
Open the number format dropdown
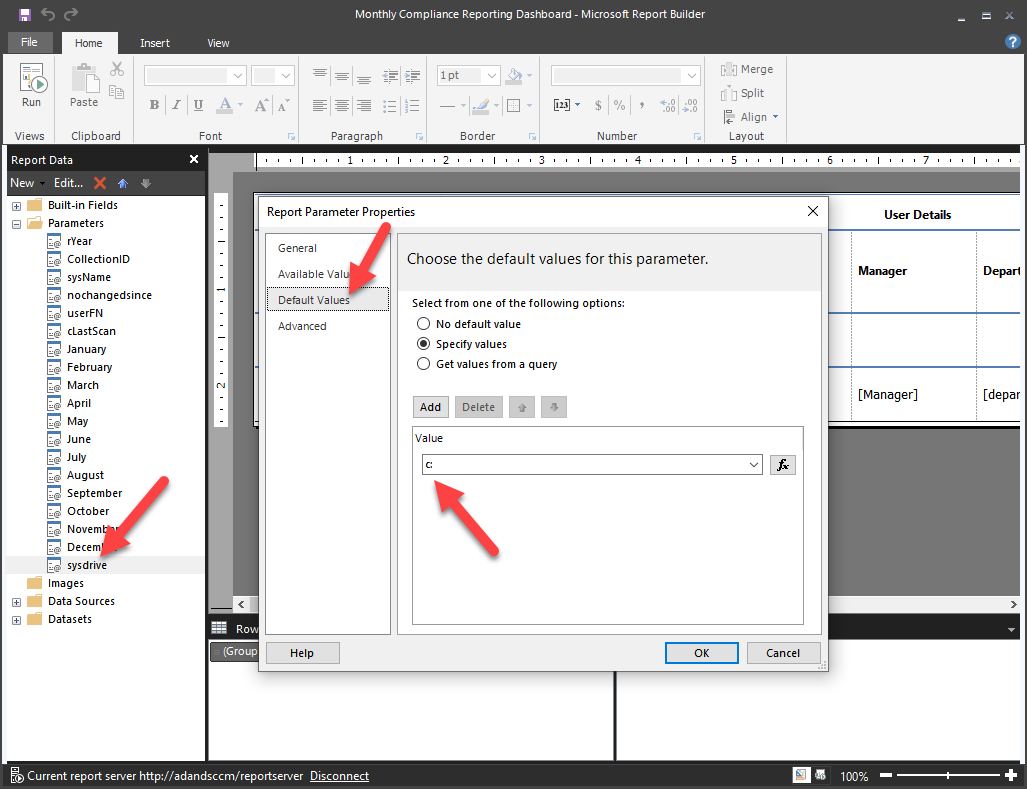(692, 76)
